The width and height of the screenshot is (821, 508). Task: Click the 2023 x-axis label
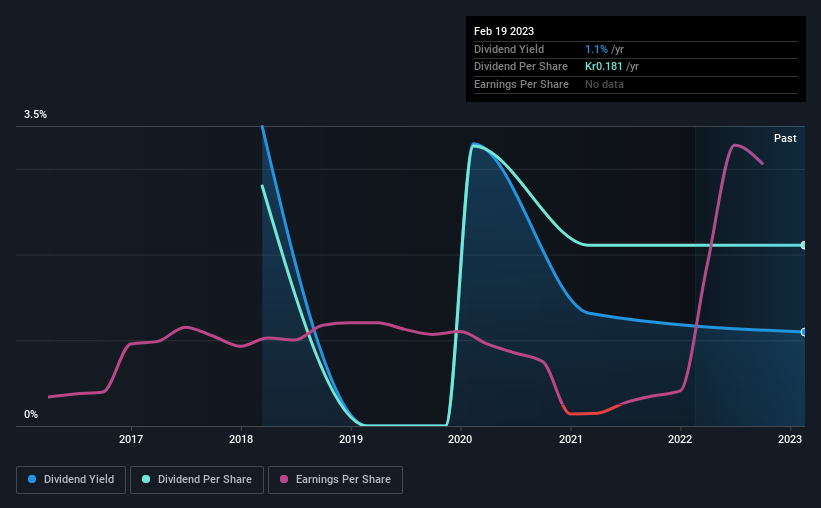point(790,439)
